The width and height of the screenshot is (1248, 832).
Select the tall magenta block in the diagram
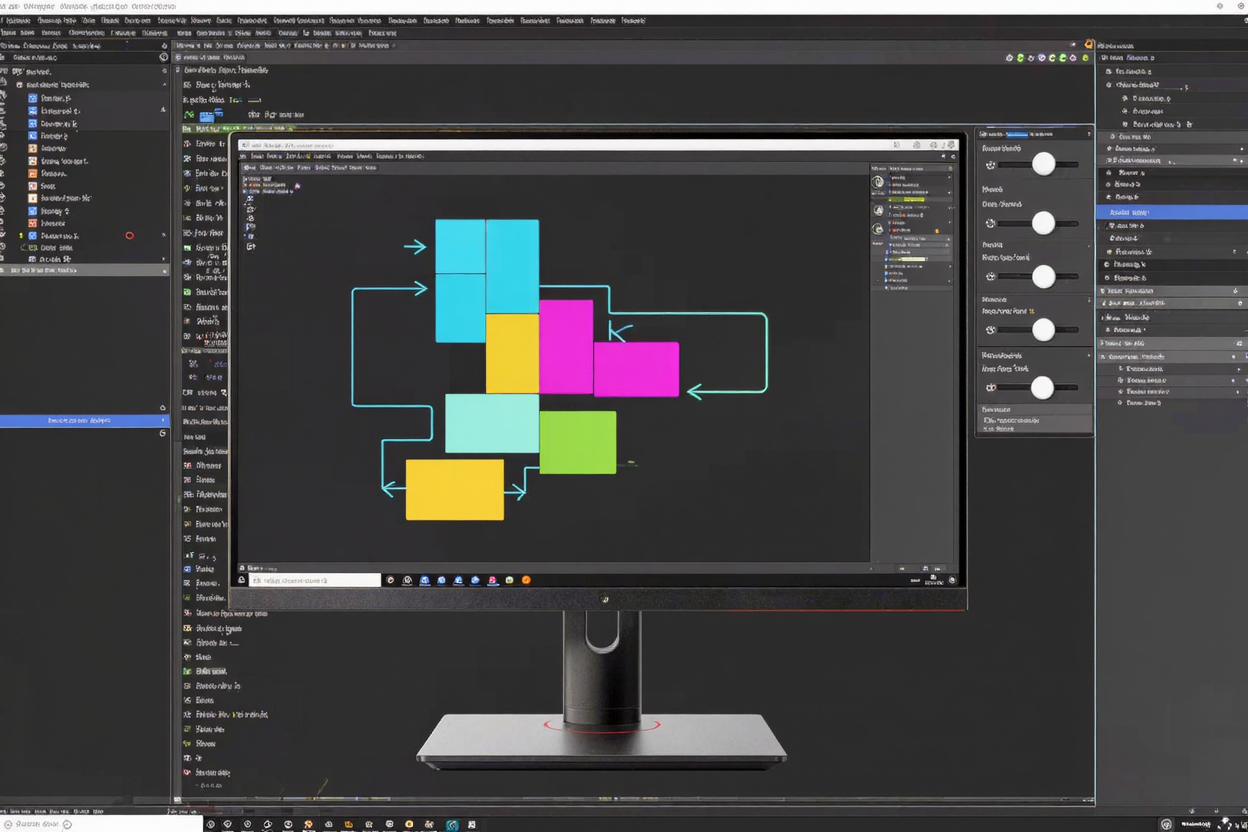[x=566, y=346]
